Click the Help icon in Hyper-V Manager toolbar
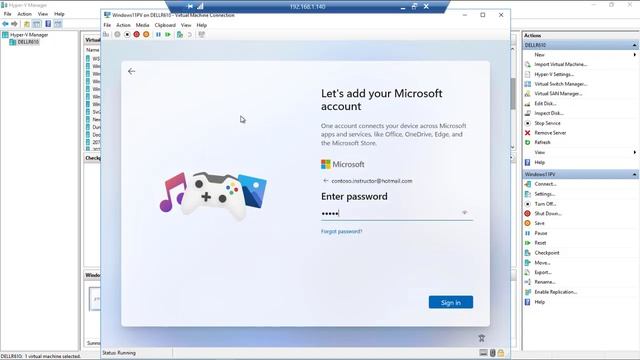The height and width of the screenshot is (360, 640). point(48,24)
